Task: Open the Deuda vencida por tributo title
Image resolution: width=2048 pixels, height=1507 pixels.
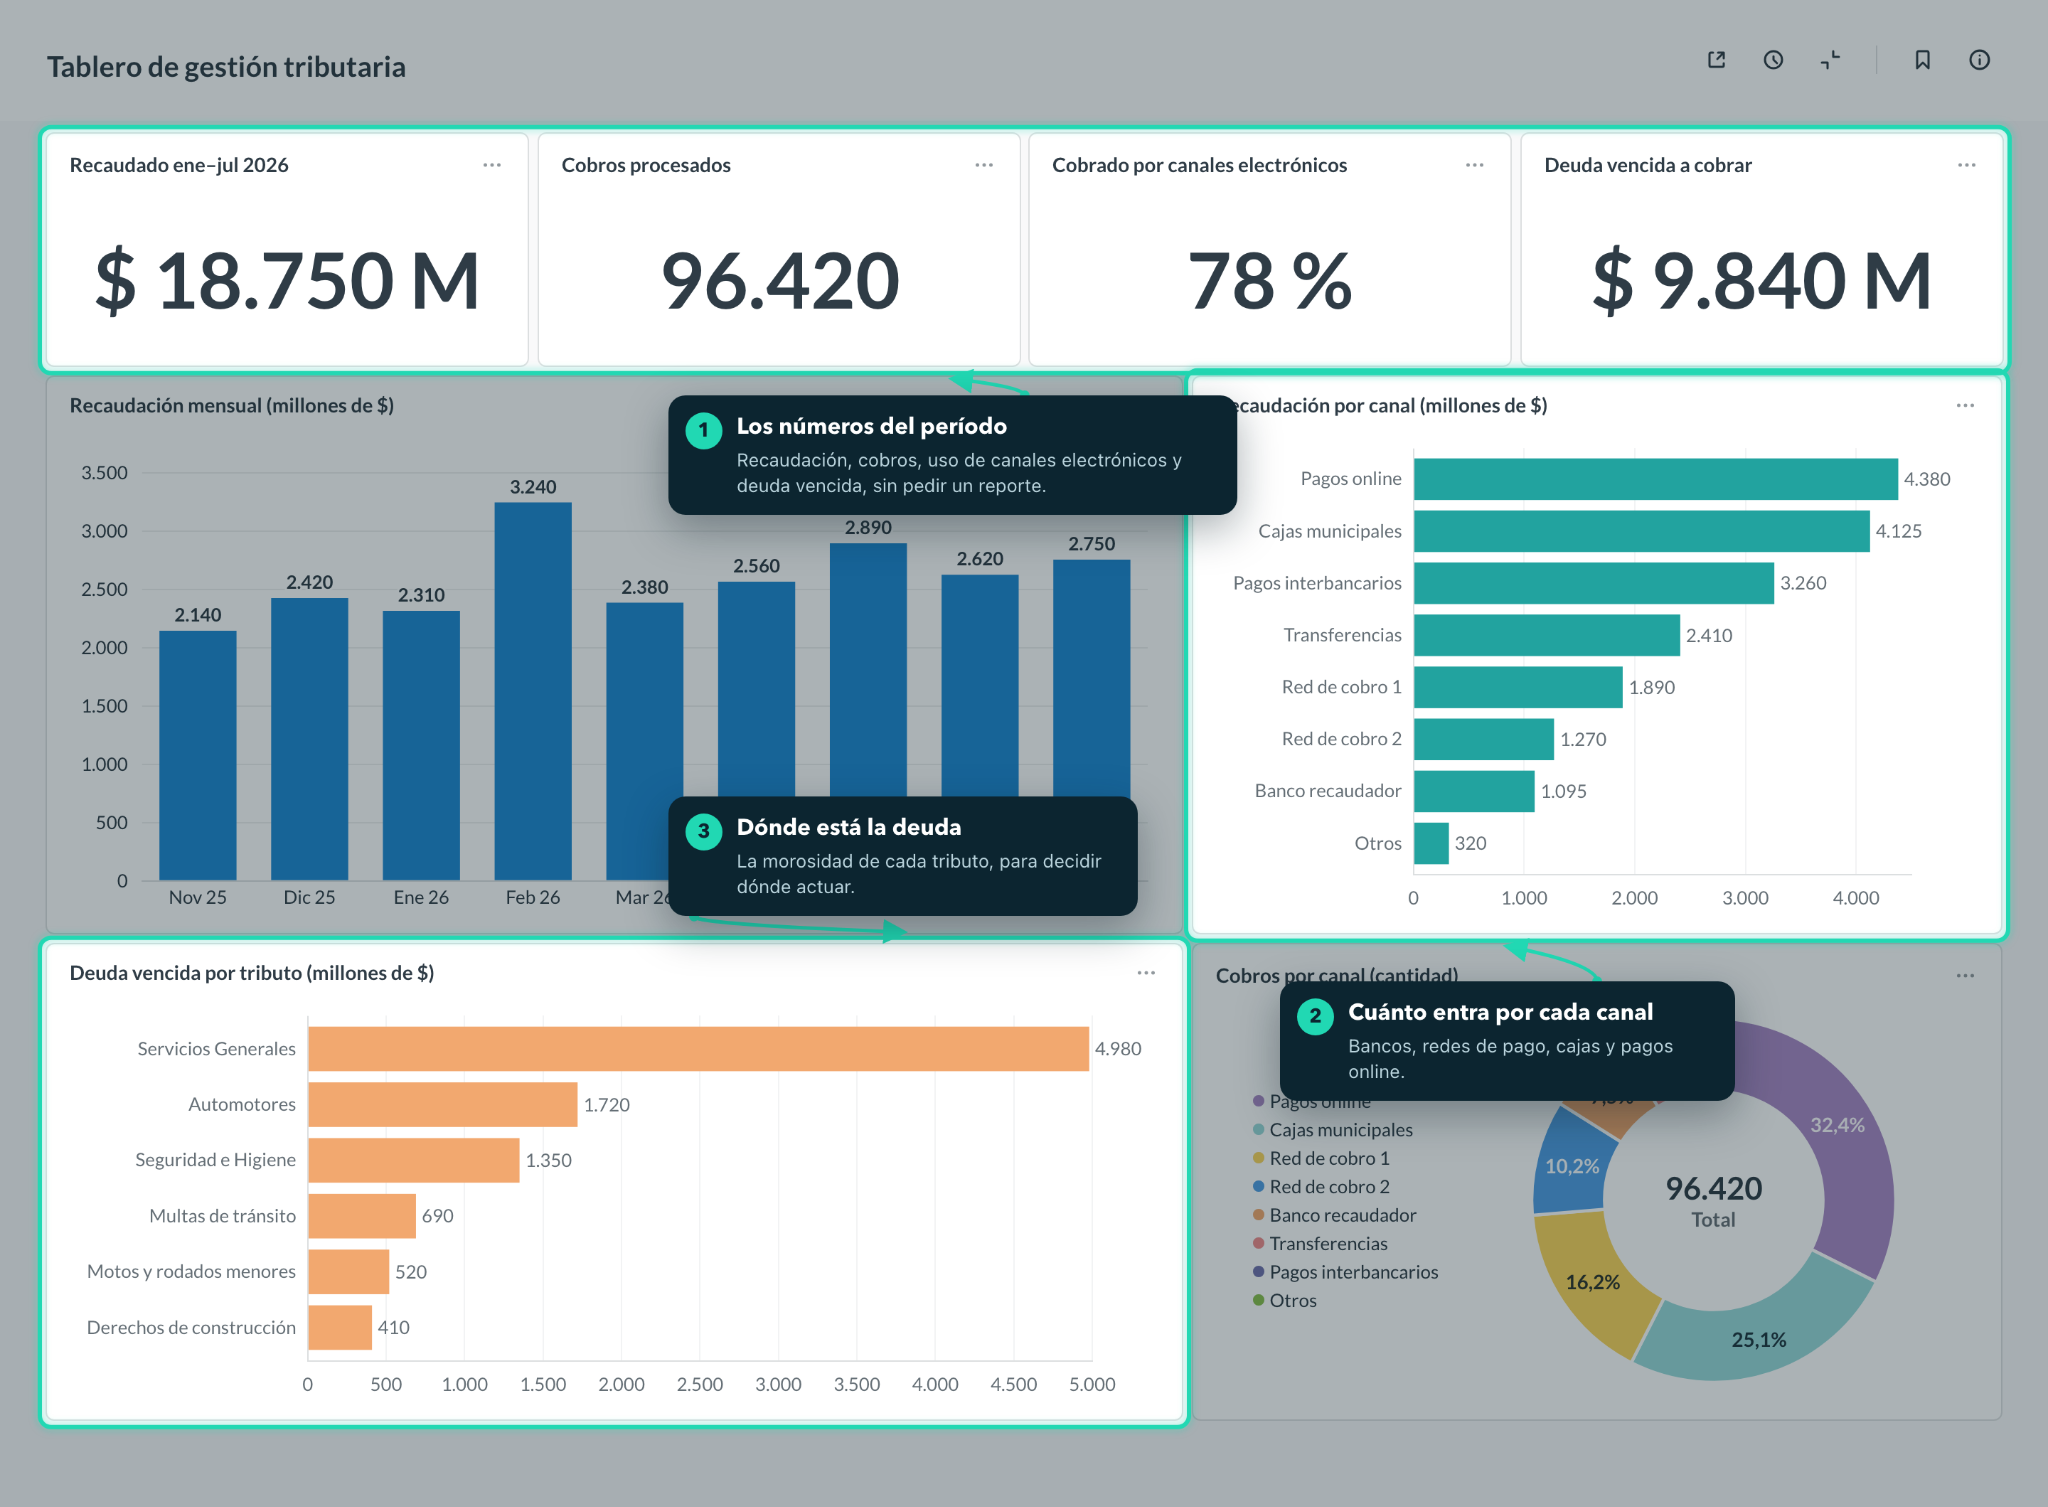Action: [251, 973]
